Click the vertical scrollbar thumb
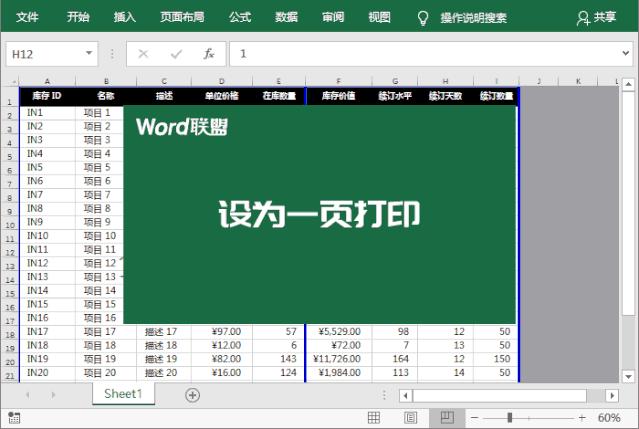Viewport: 639px width, 429px height. [628, 204]
